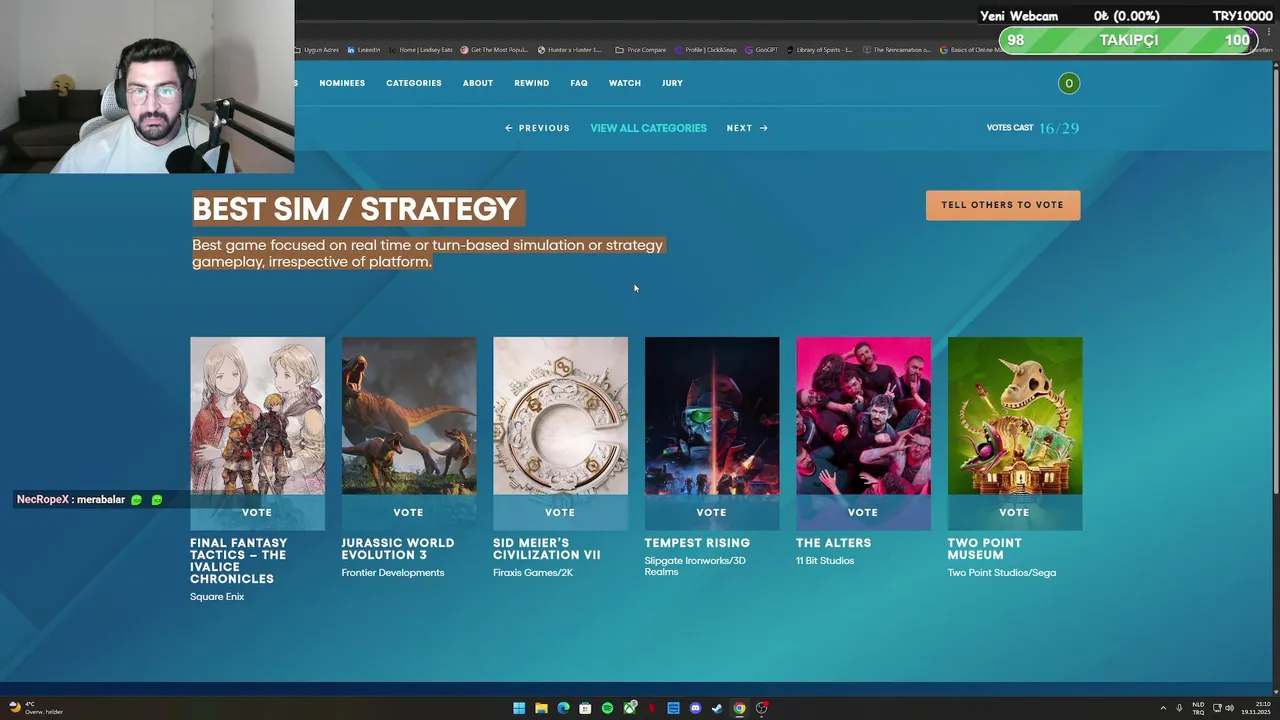The image size is (1280, 720).
Task: Click the votes cast 16/29 counter
Action: pos(1033,128)
